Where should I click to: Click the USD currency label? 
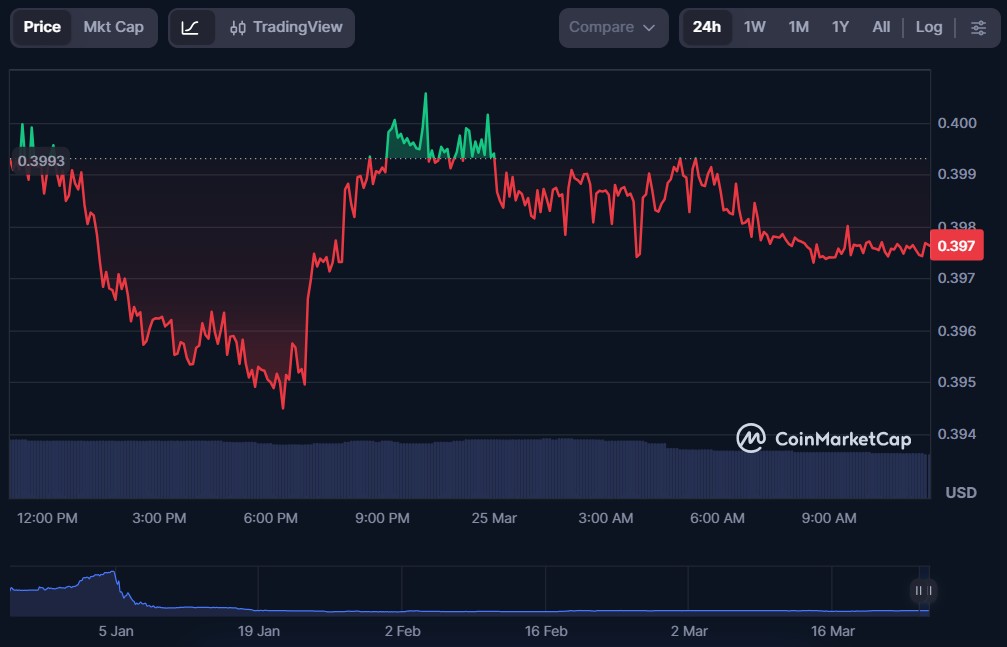point(961,492)
